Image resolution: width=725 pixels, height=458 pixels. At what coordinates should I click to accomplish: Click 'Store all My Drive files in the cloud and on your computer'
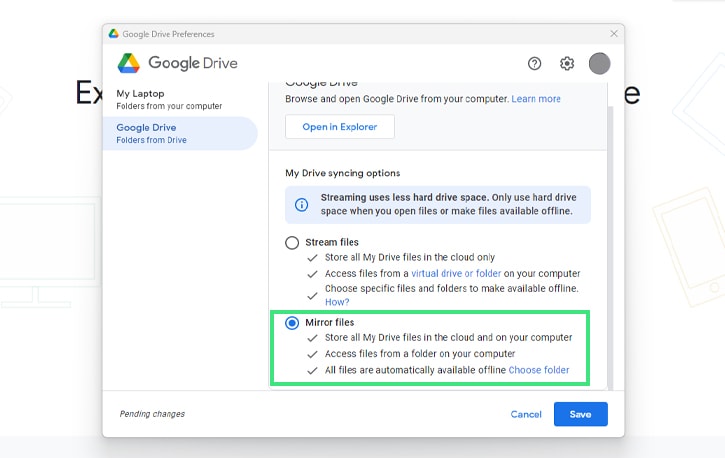[x=449, y=338]
